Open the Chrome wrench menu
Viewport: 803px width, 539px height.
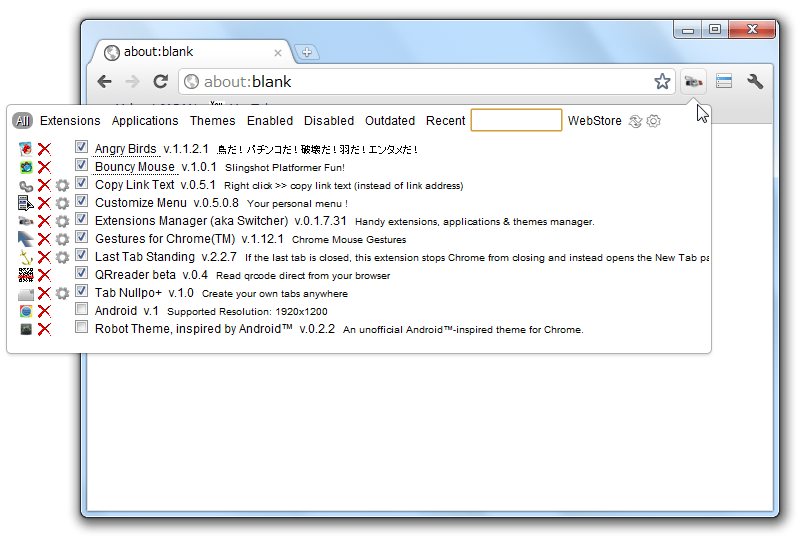tap(755, 81)
